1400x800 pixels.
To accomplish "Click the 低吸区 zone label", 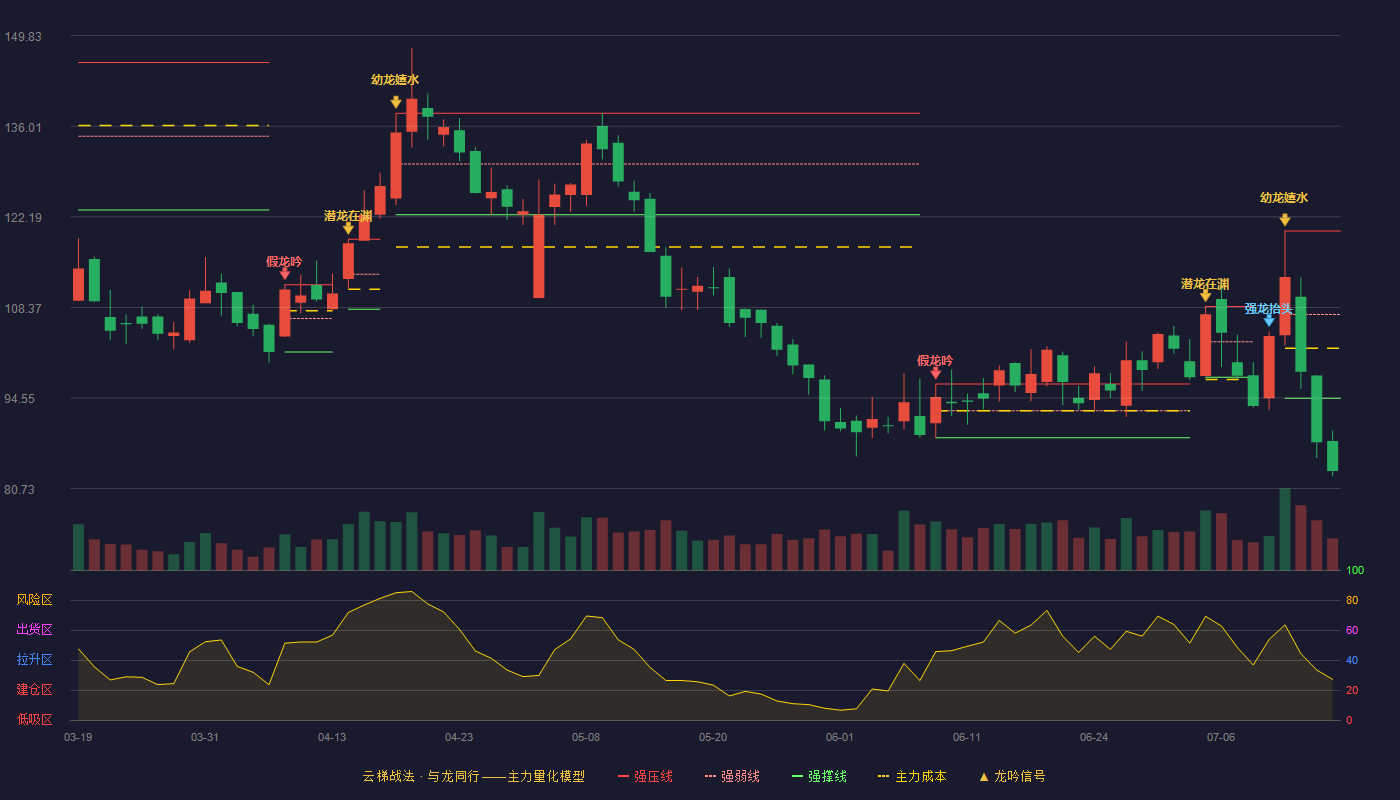I will [x=34, y=719].
